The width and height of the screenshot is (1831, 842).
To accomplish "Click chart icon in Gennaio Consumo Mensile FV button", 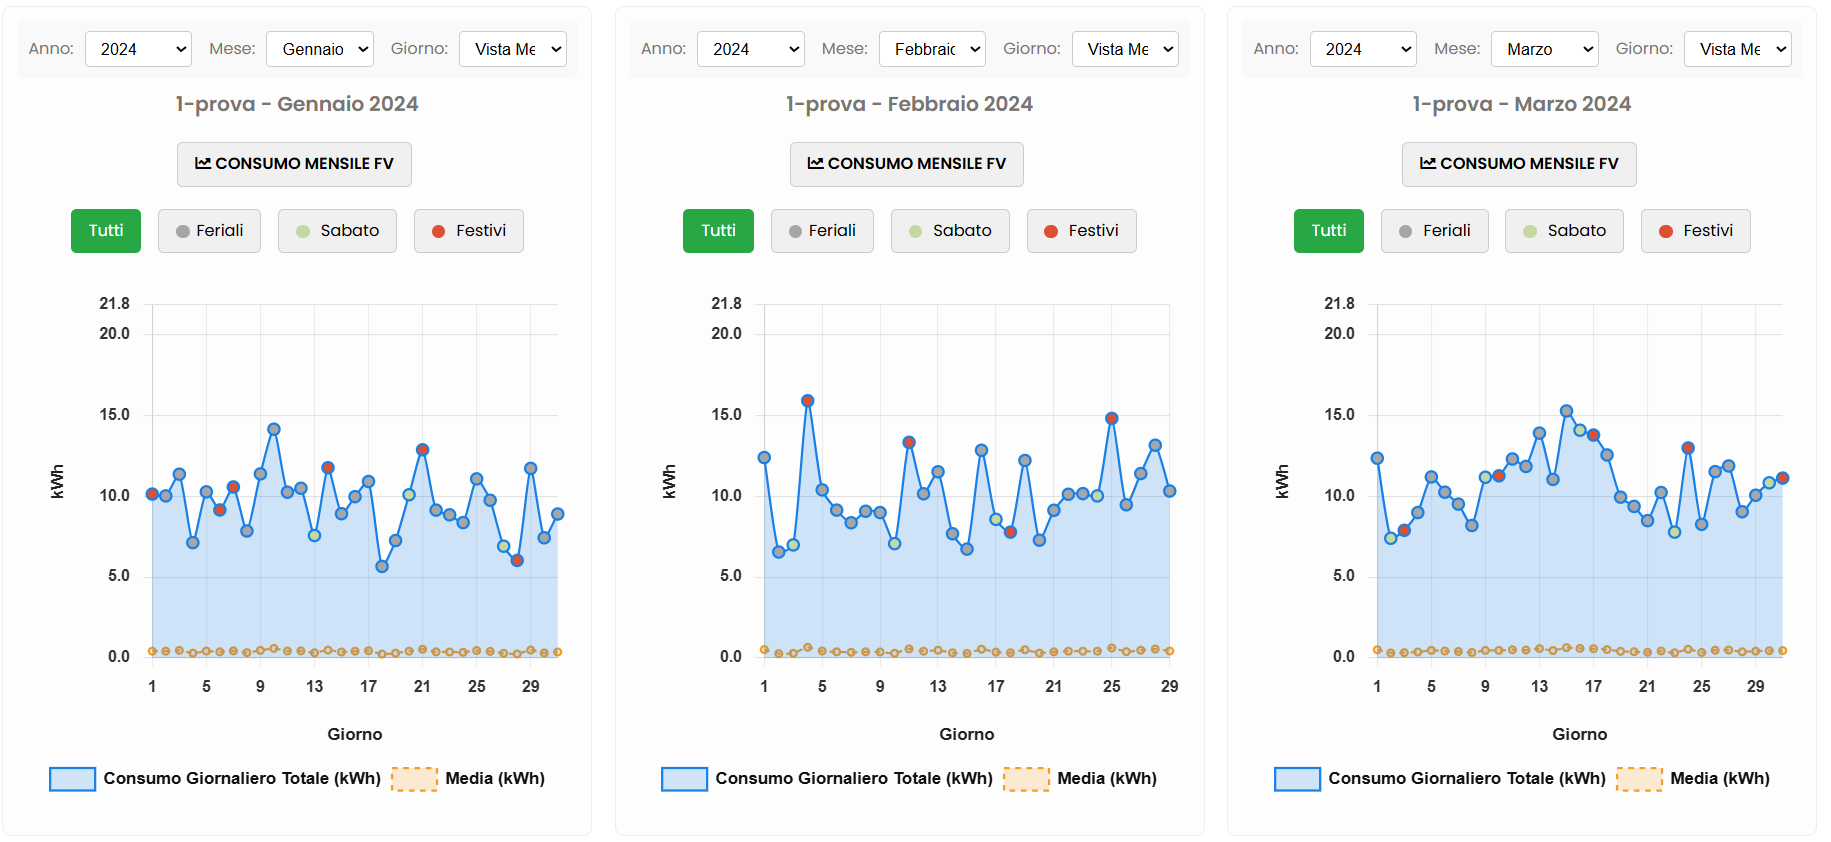I will tap(203, 163).
